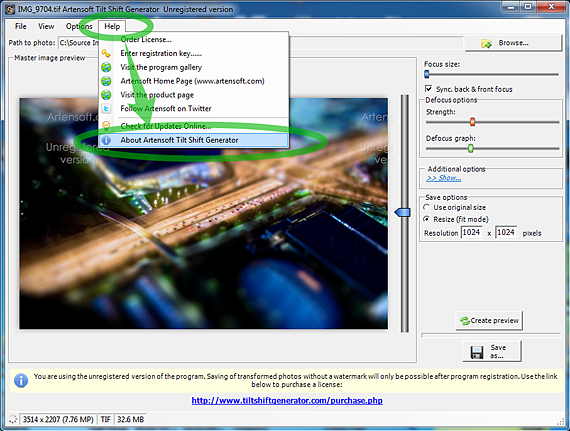Close the Help menu tab
The height and width of the screenshot is (431, 570).
point(112,26)
